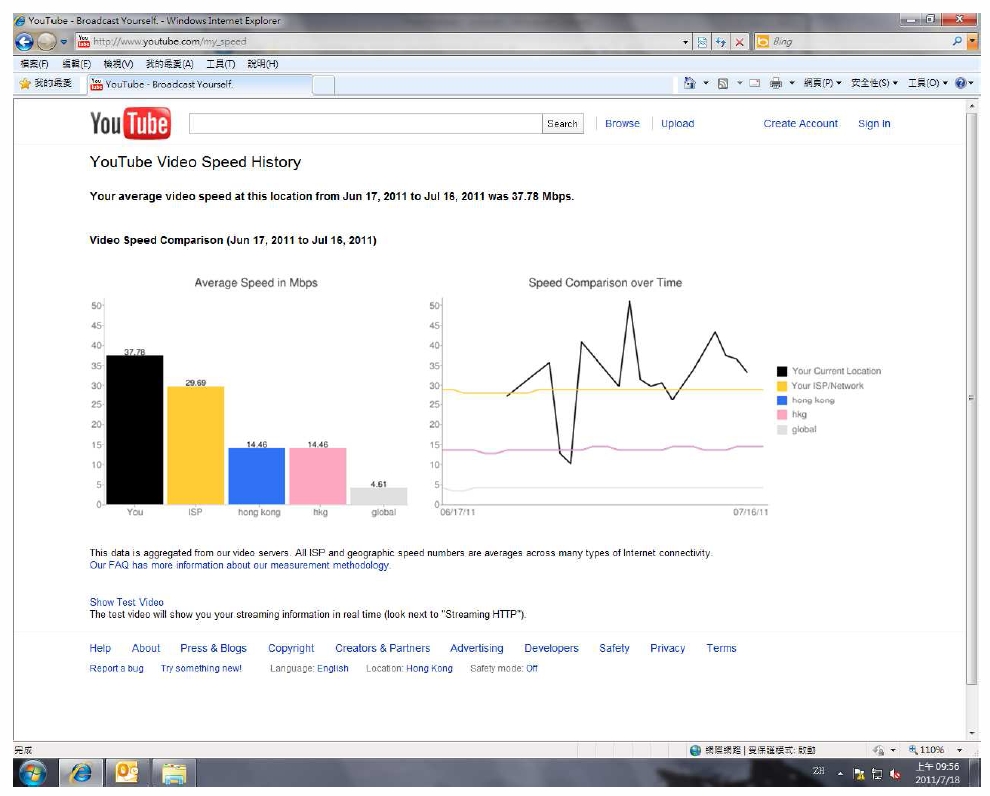Click the Bing search magnifier icon
The width and height of the screenshot is (990, 796).
coord(957,42)
